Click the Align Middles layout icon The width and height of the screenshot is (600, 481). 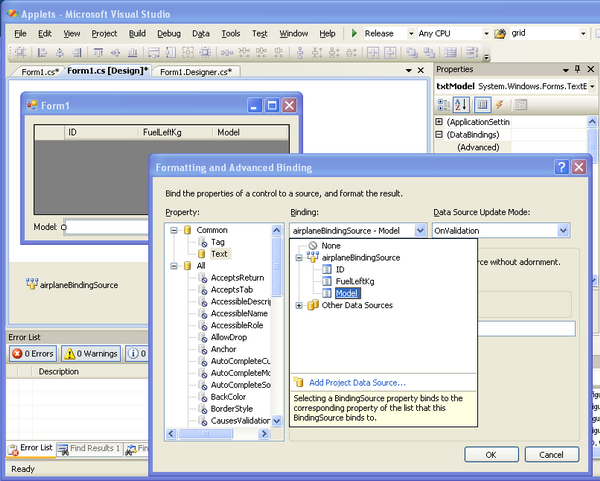pyautogui.click(x=116, y=52)
